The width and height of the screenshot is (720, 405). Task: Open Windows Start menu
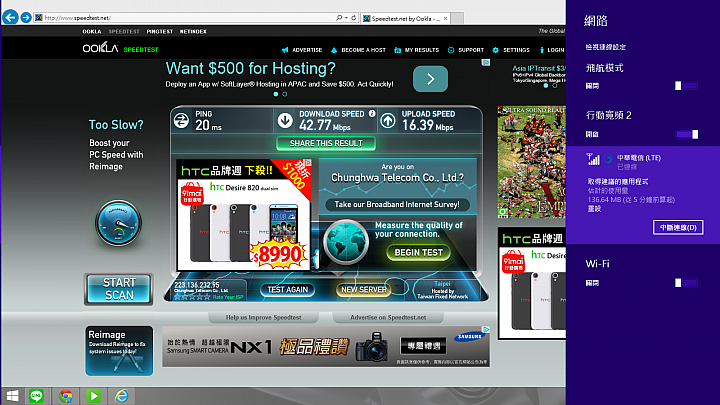(12, 396)
